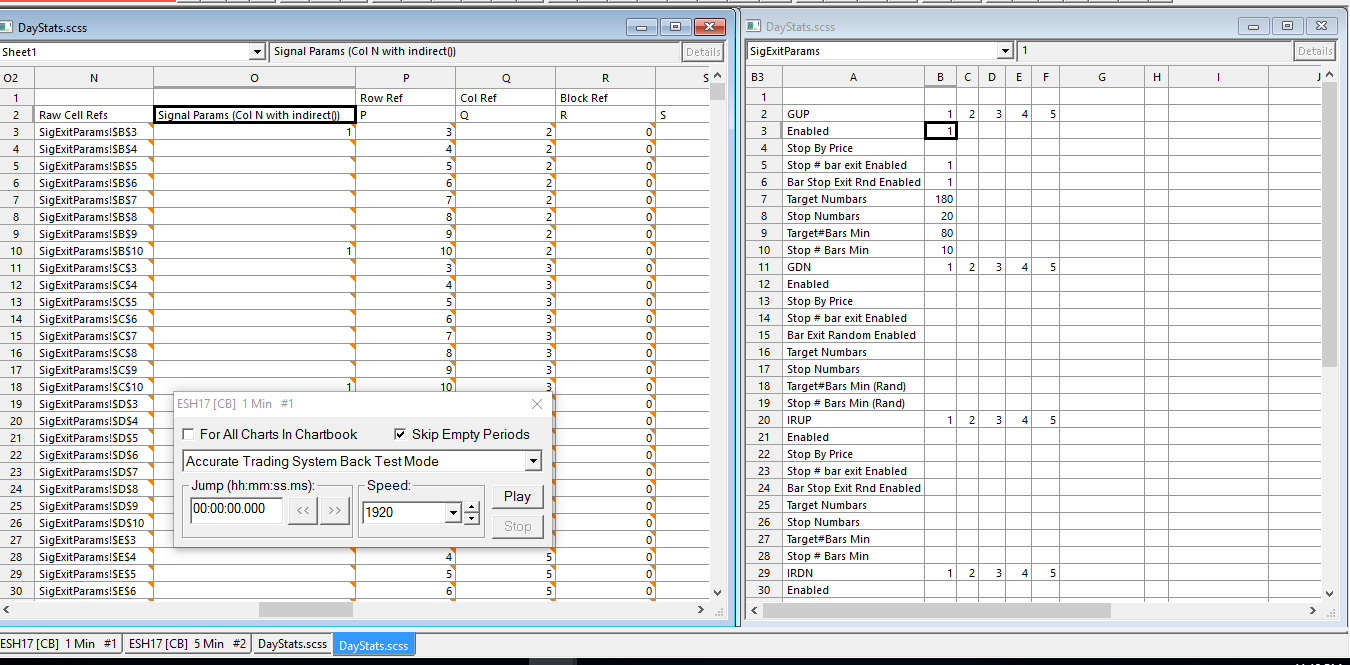Select cell SigExitParams!$B$10

tap(94, 251)
